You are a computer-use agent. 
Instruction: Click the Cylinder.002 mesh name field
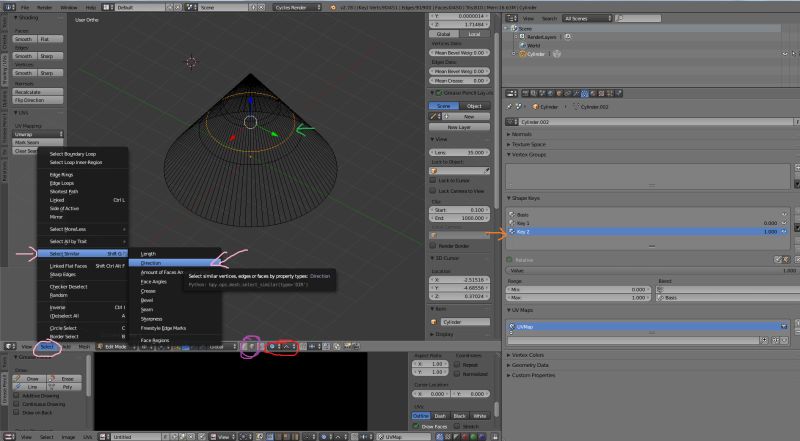click(x=655, y=122)
